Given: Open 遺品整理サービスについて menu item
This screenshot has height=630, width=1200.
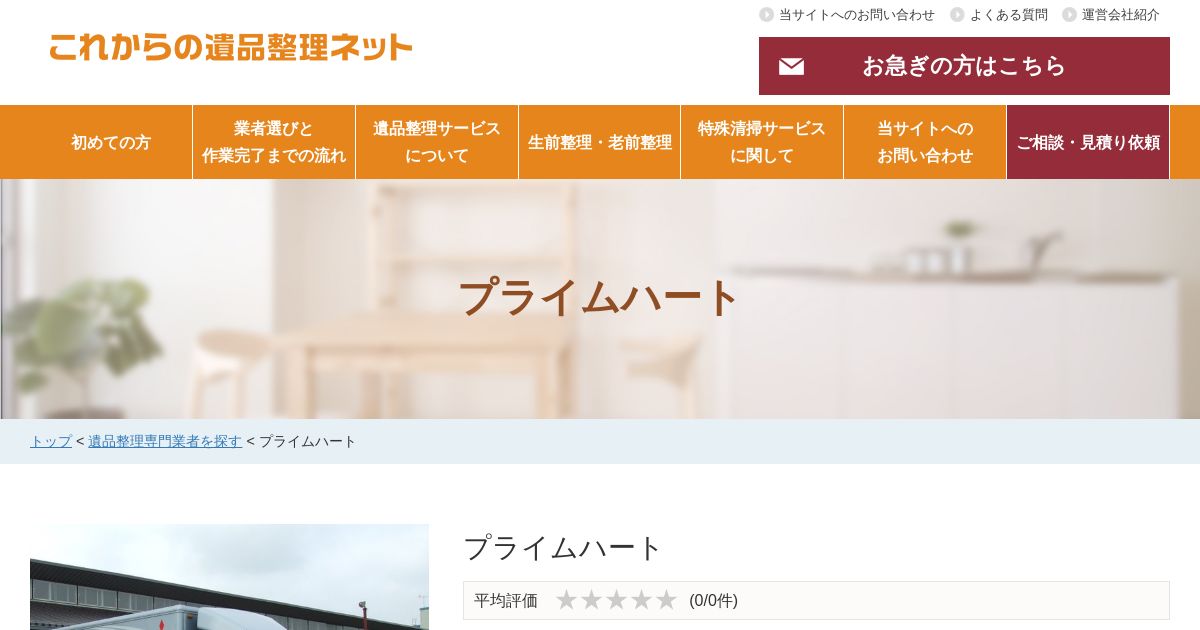Looking at the screenshot, I should 437,142.
